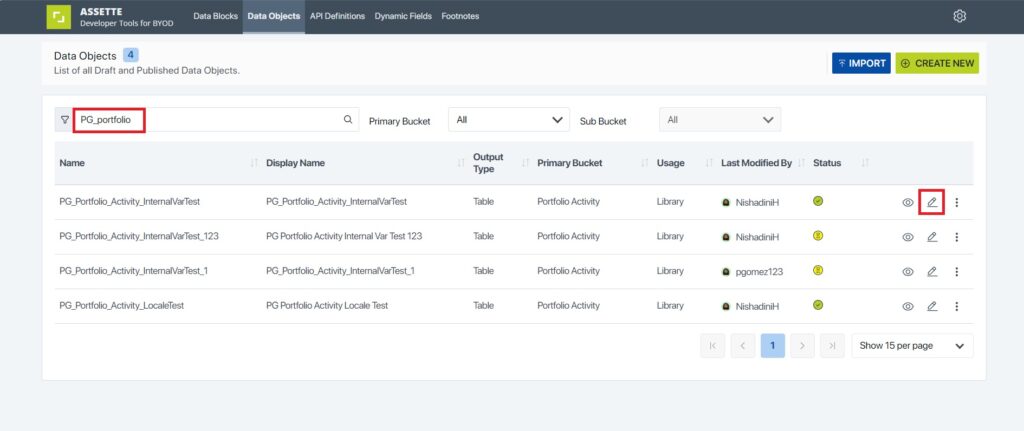The image size is (1024, 431).
Task: Go to the next page of results
Action: click(803, 346)
